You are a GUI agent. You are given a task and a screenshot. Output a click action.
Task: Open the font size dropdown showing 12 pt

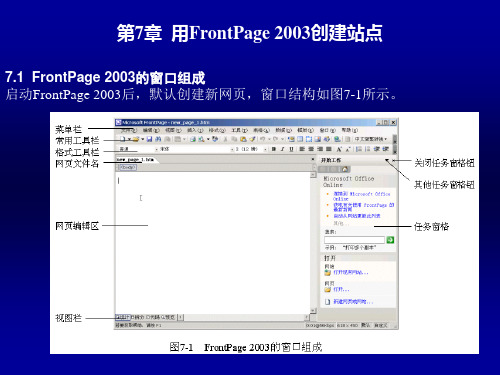coord(250,149)
